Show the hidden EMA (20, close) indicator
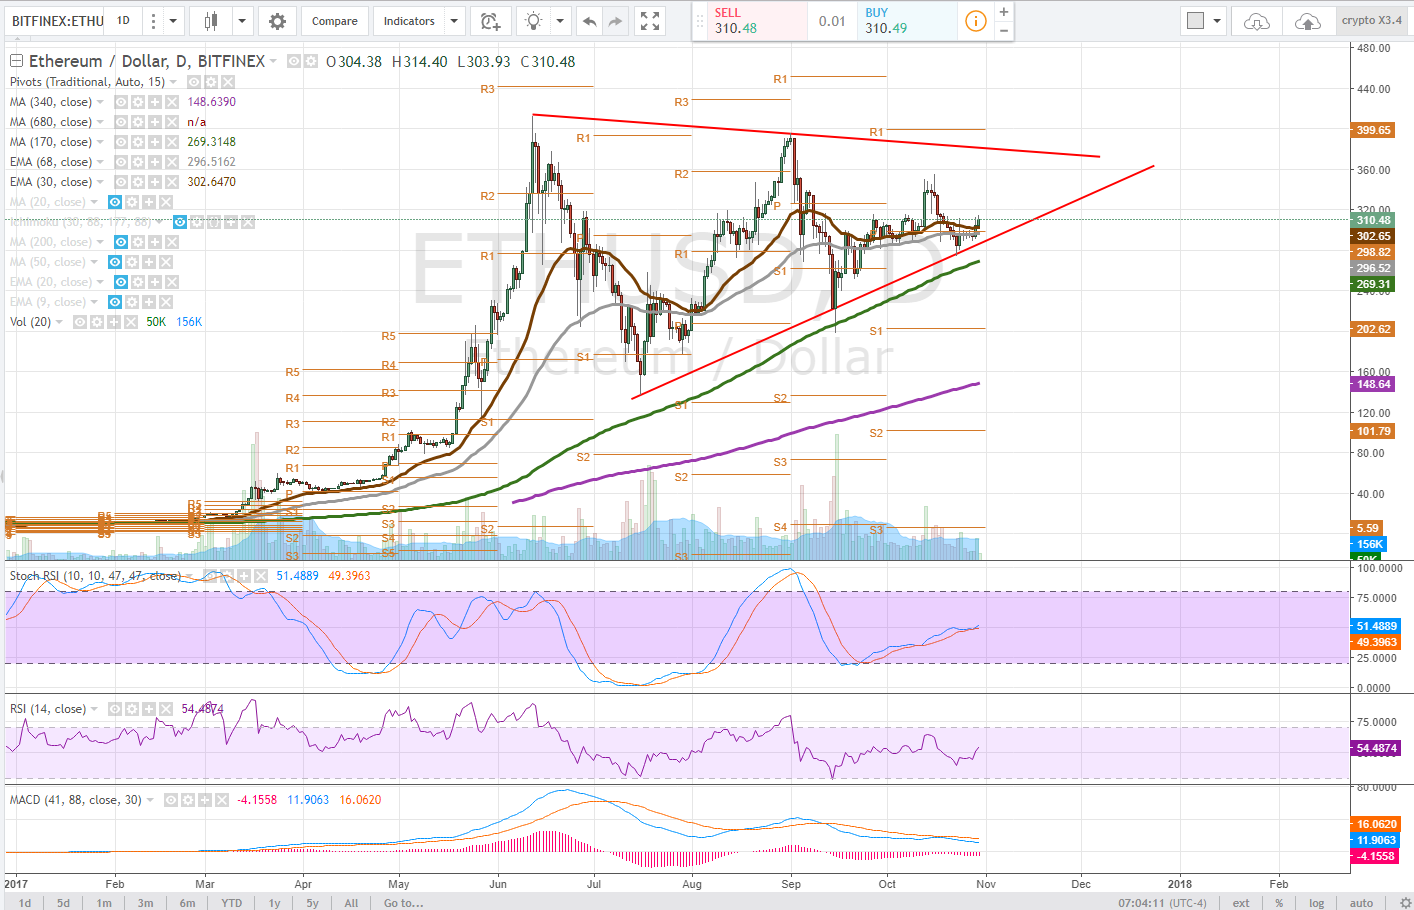Screen dimensions: 1414x910 tap(121, 282)
